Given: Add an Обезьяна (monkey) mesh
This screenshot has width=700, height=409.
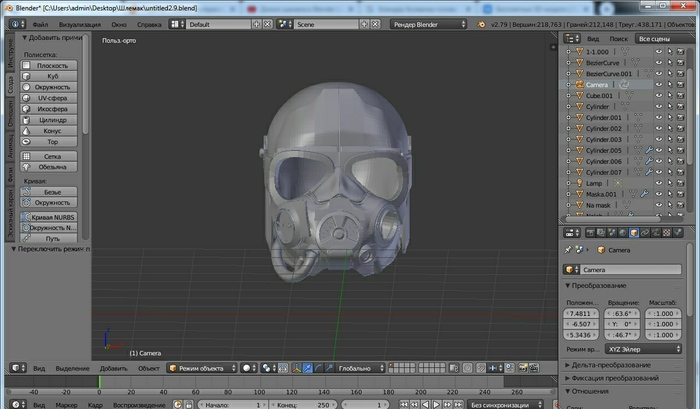Looking at the screenshot, I should pyautogui.click(x=53, y=167).
